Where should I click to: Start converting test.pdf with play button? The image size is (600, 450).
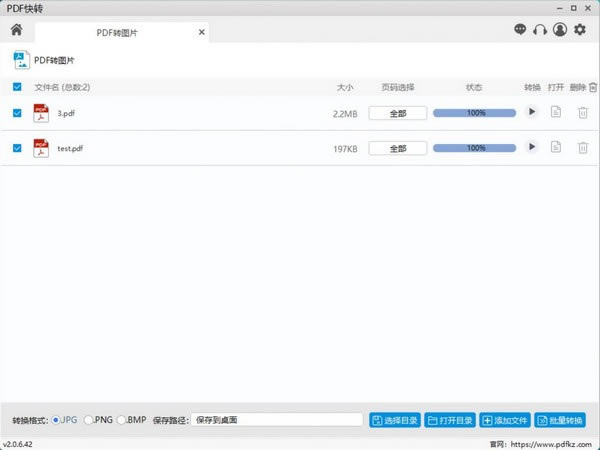click(532, 147)
